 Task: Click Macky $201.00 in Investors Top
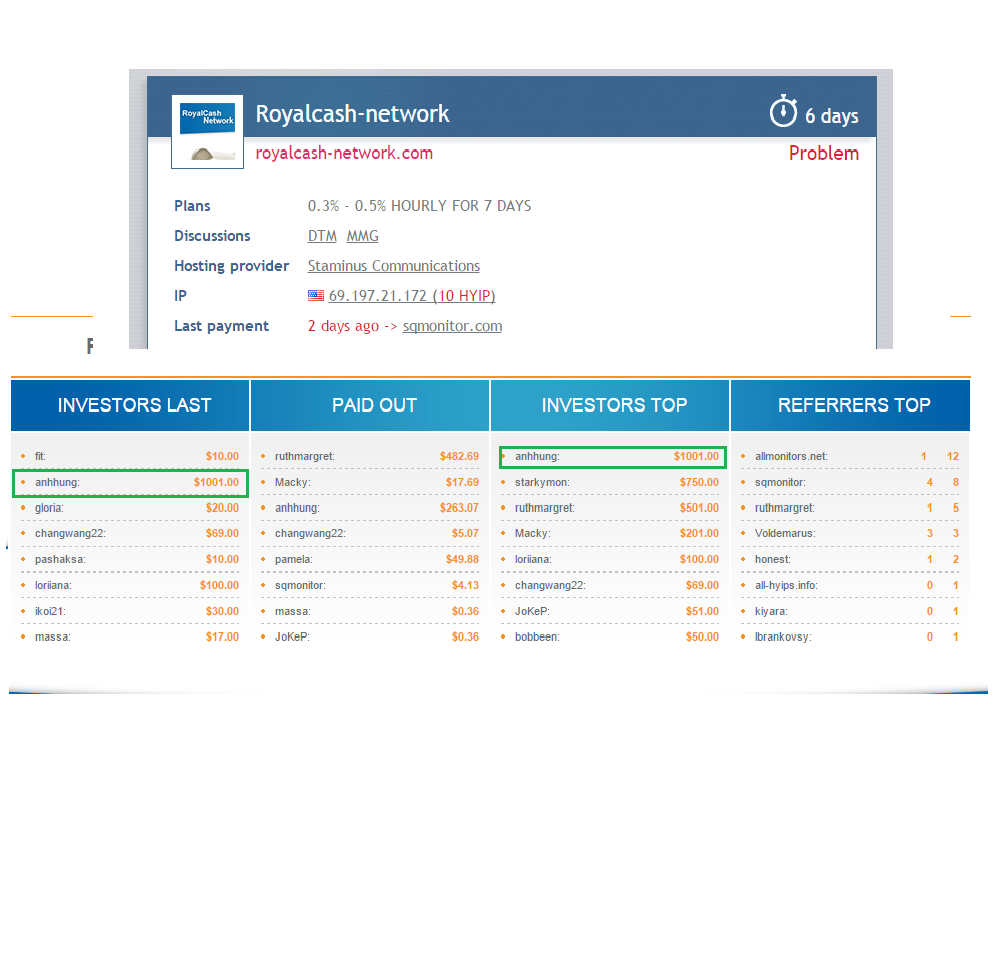pos(610,533)
